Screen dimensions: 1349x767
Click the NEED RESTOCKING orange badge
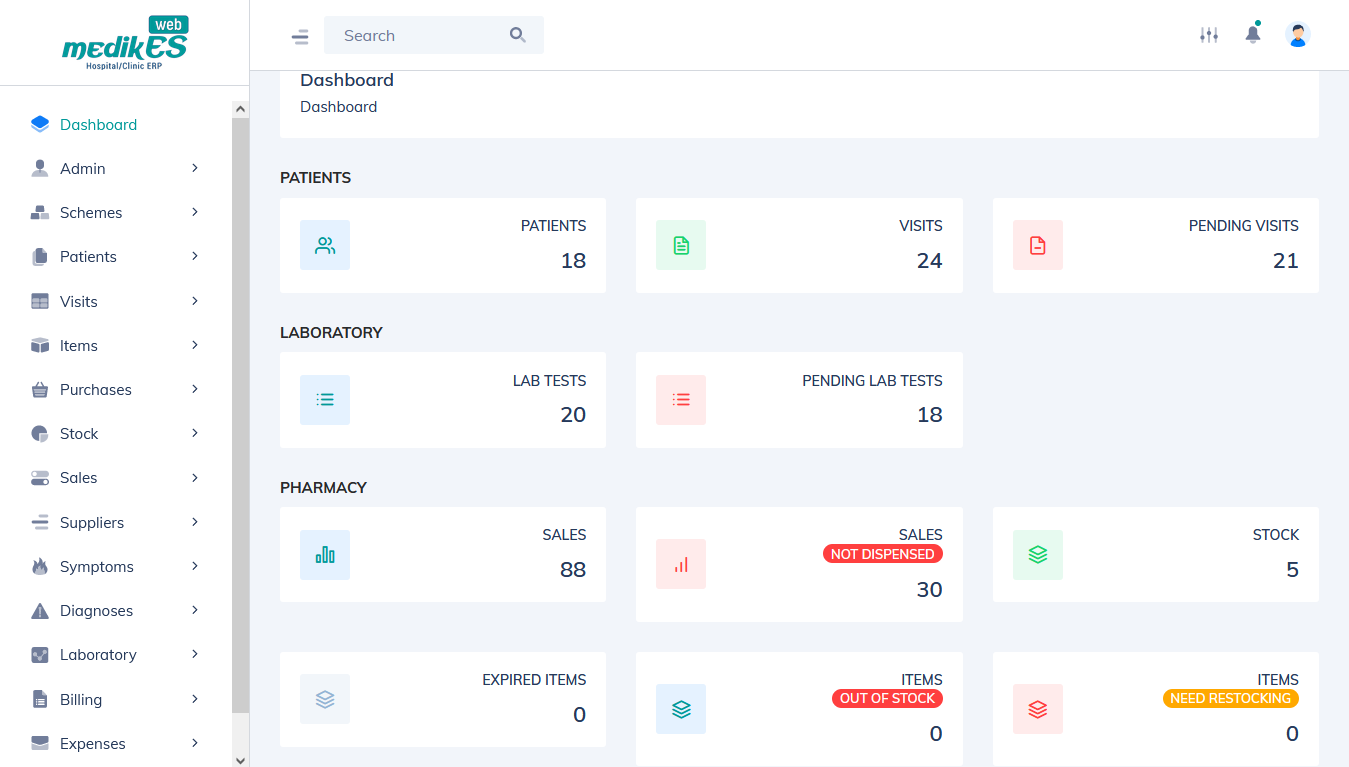[x=1230, y=699]
